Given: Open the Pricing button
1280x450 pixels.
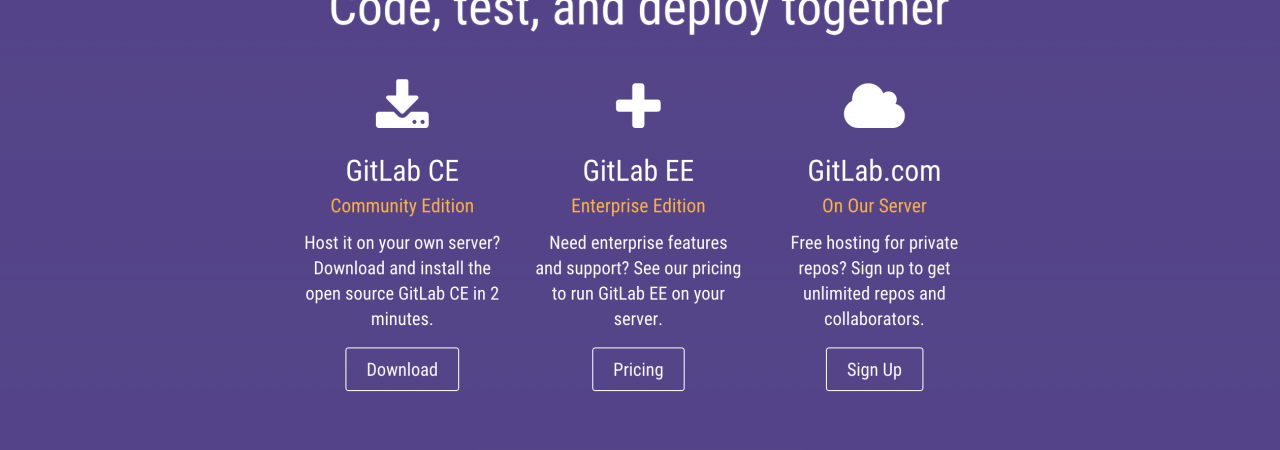Looking at the screenshot, I should tap(638, 369).
